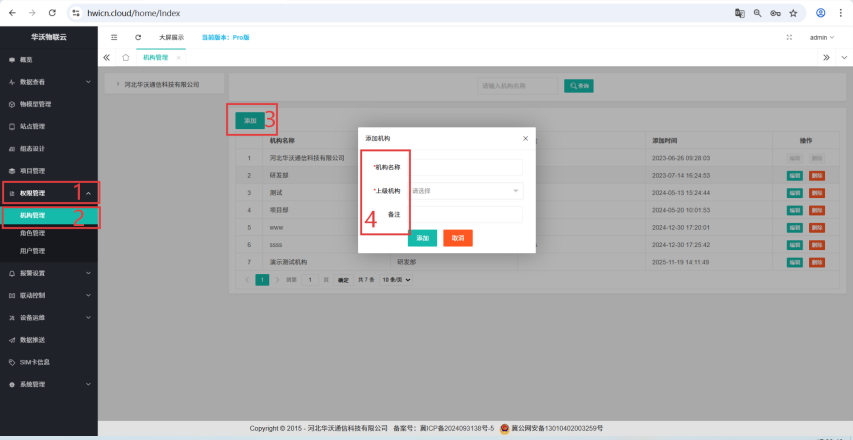Open the admin user dropdown
This screenshot has width=853, height=440.
tap(822, 37)
